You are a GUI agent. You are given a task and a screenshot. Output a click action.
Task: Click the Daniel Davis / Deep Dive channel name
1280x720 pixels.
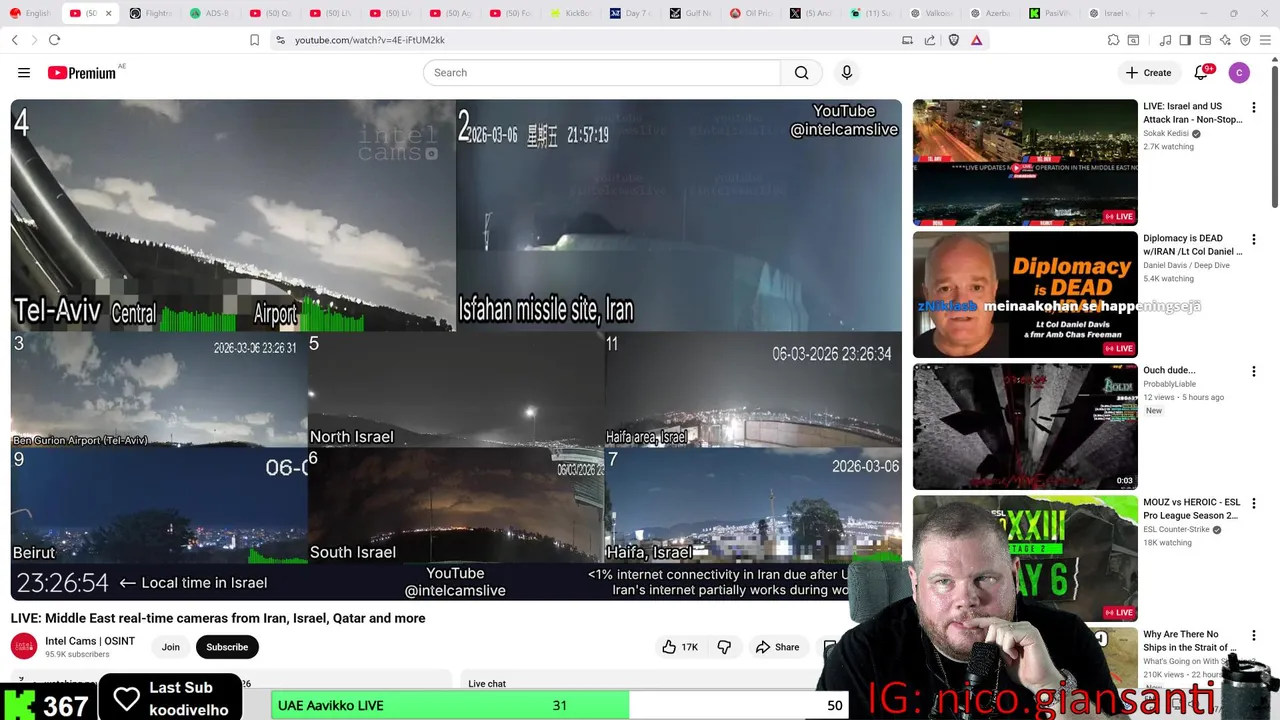[x=1187, y=265]
